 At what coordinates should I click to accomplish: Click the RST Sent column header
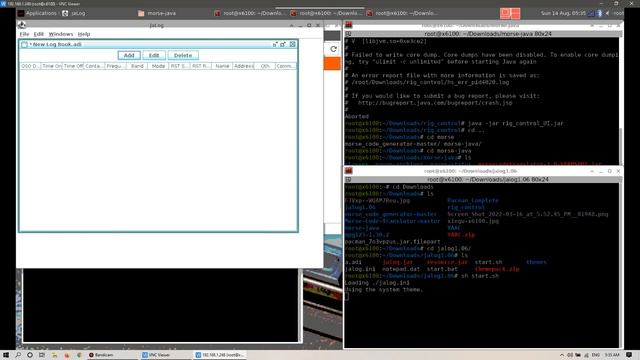pyautogui.click(x=179, y=66)
